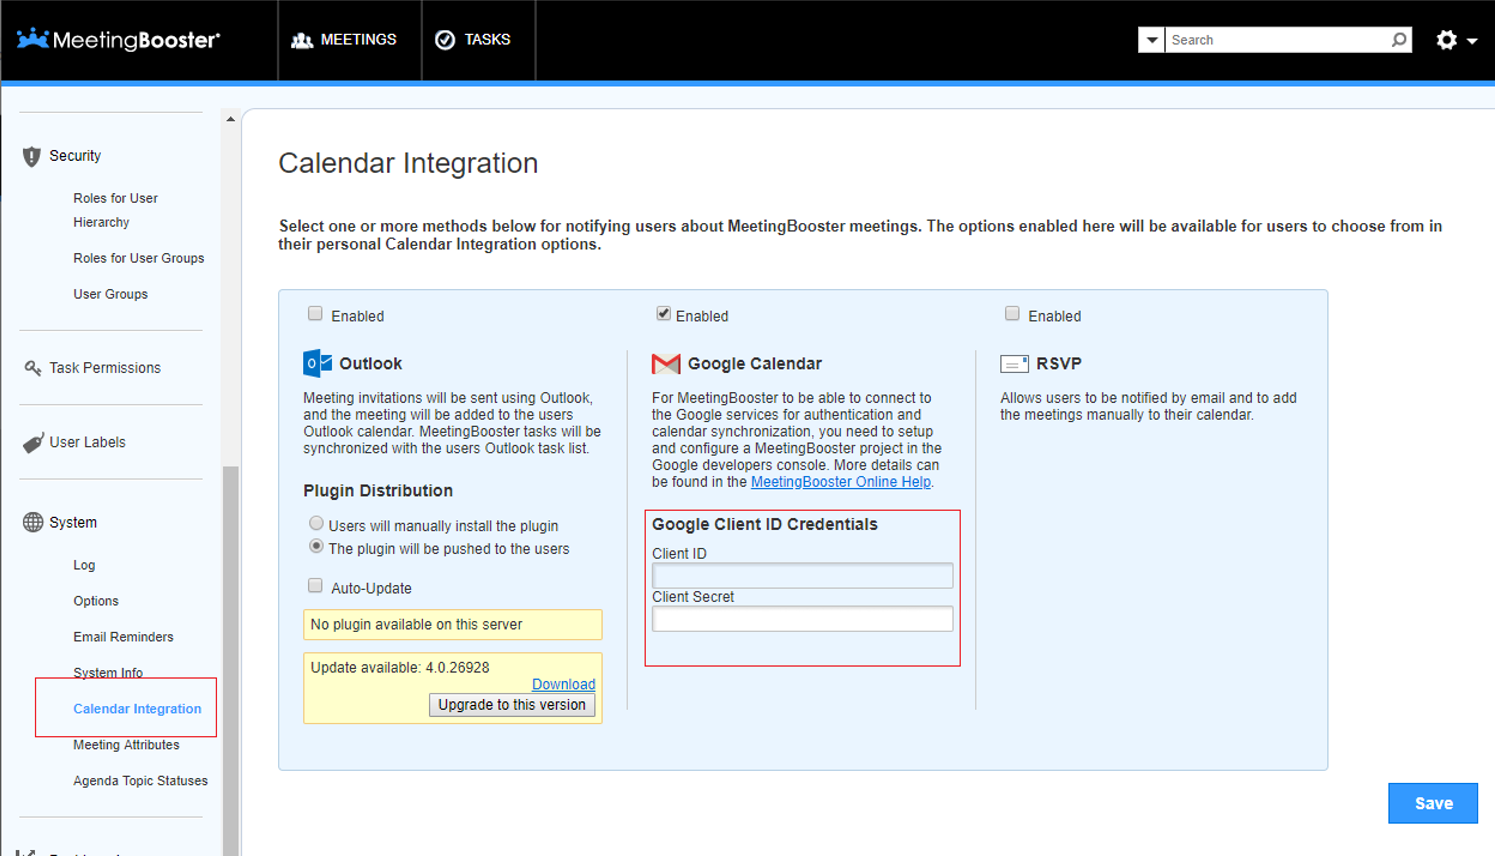Image resolution: width=1495 pixels, height=857 pixels.
Task: Click the MeetingBooster crown logo
Action: (33, 39)
